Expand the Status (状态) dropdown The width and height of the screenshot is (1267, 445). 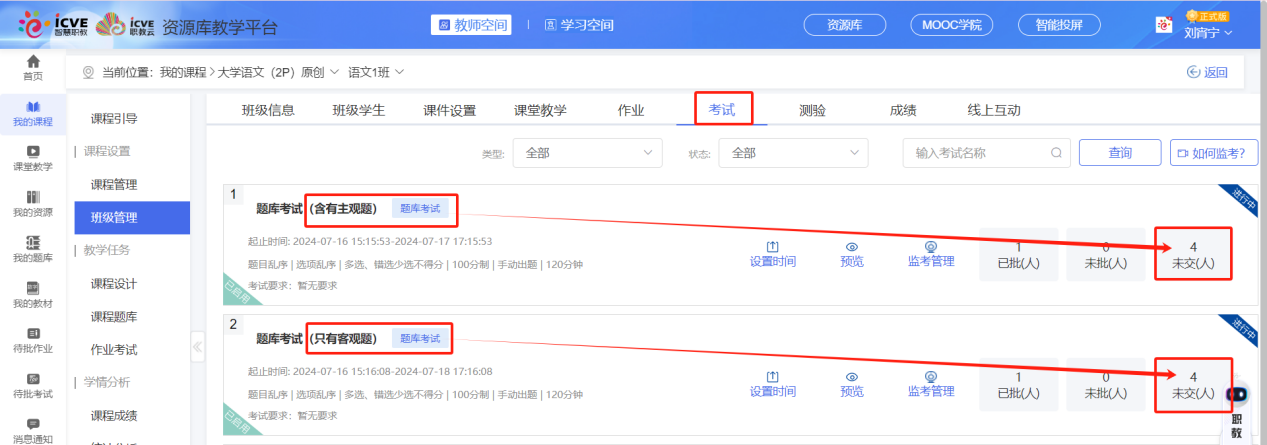pos(795,153)
